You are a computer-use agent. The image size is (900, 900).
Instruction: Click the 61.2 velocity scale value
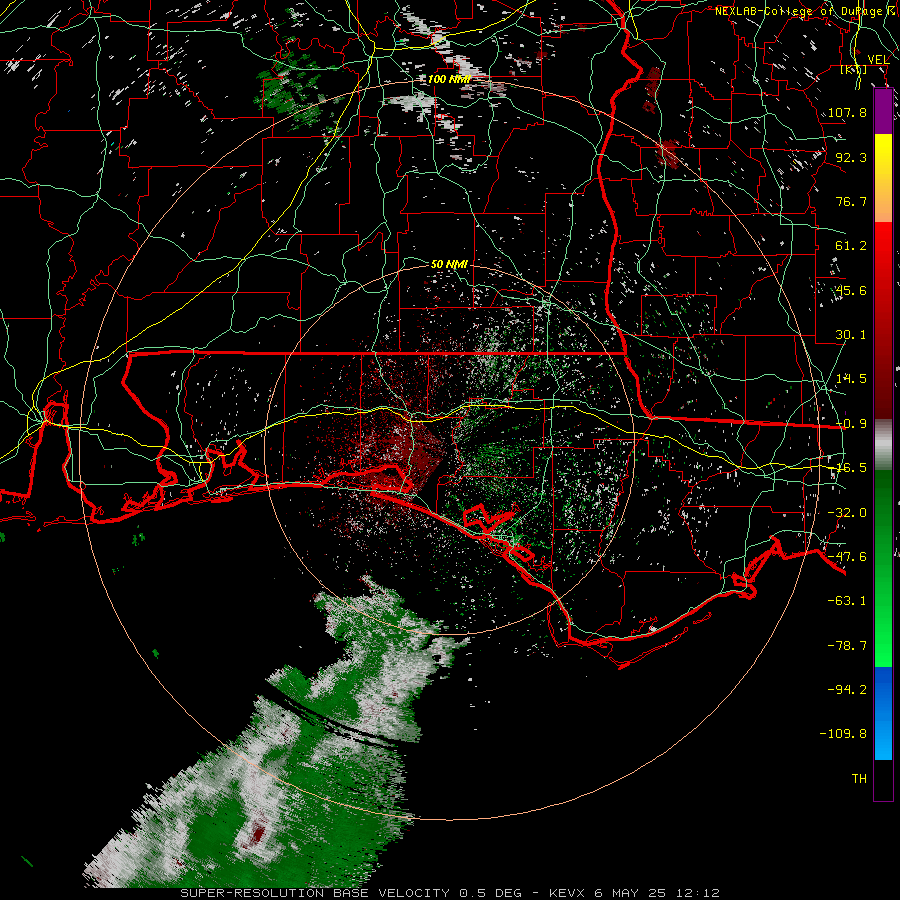tap(851, 246)
